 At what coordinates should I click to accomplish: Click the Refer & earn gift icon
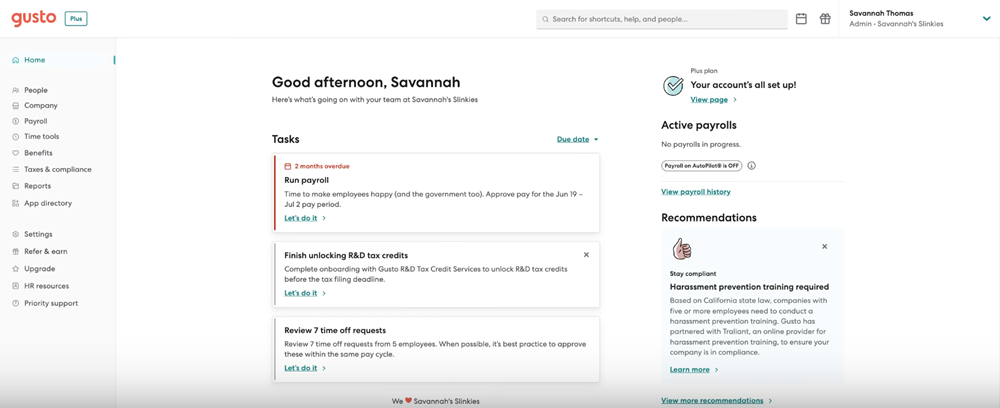click(16, 251)
